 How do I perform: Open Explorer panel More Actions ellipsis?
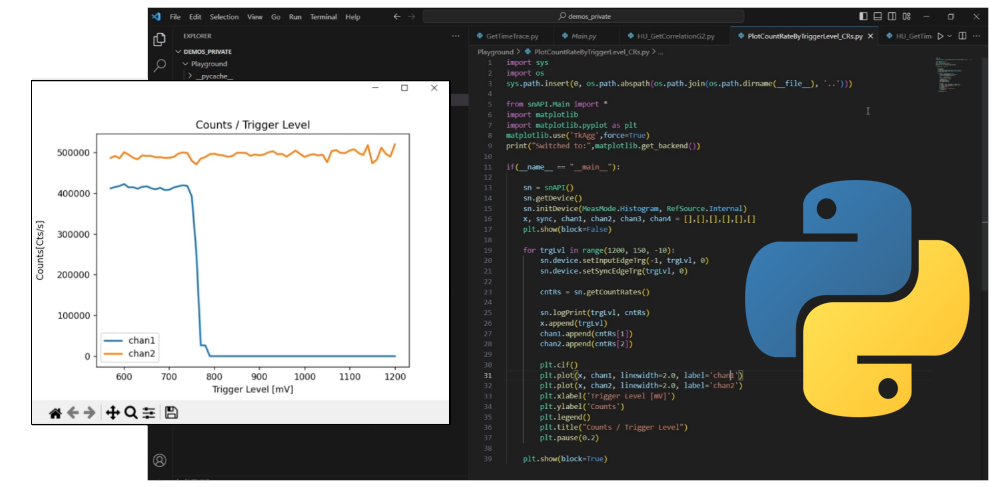click(x=455, y=36)
